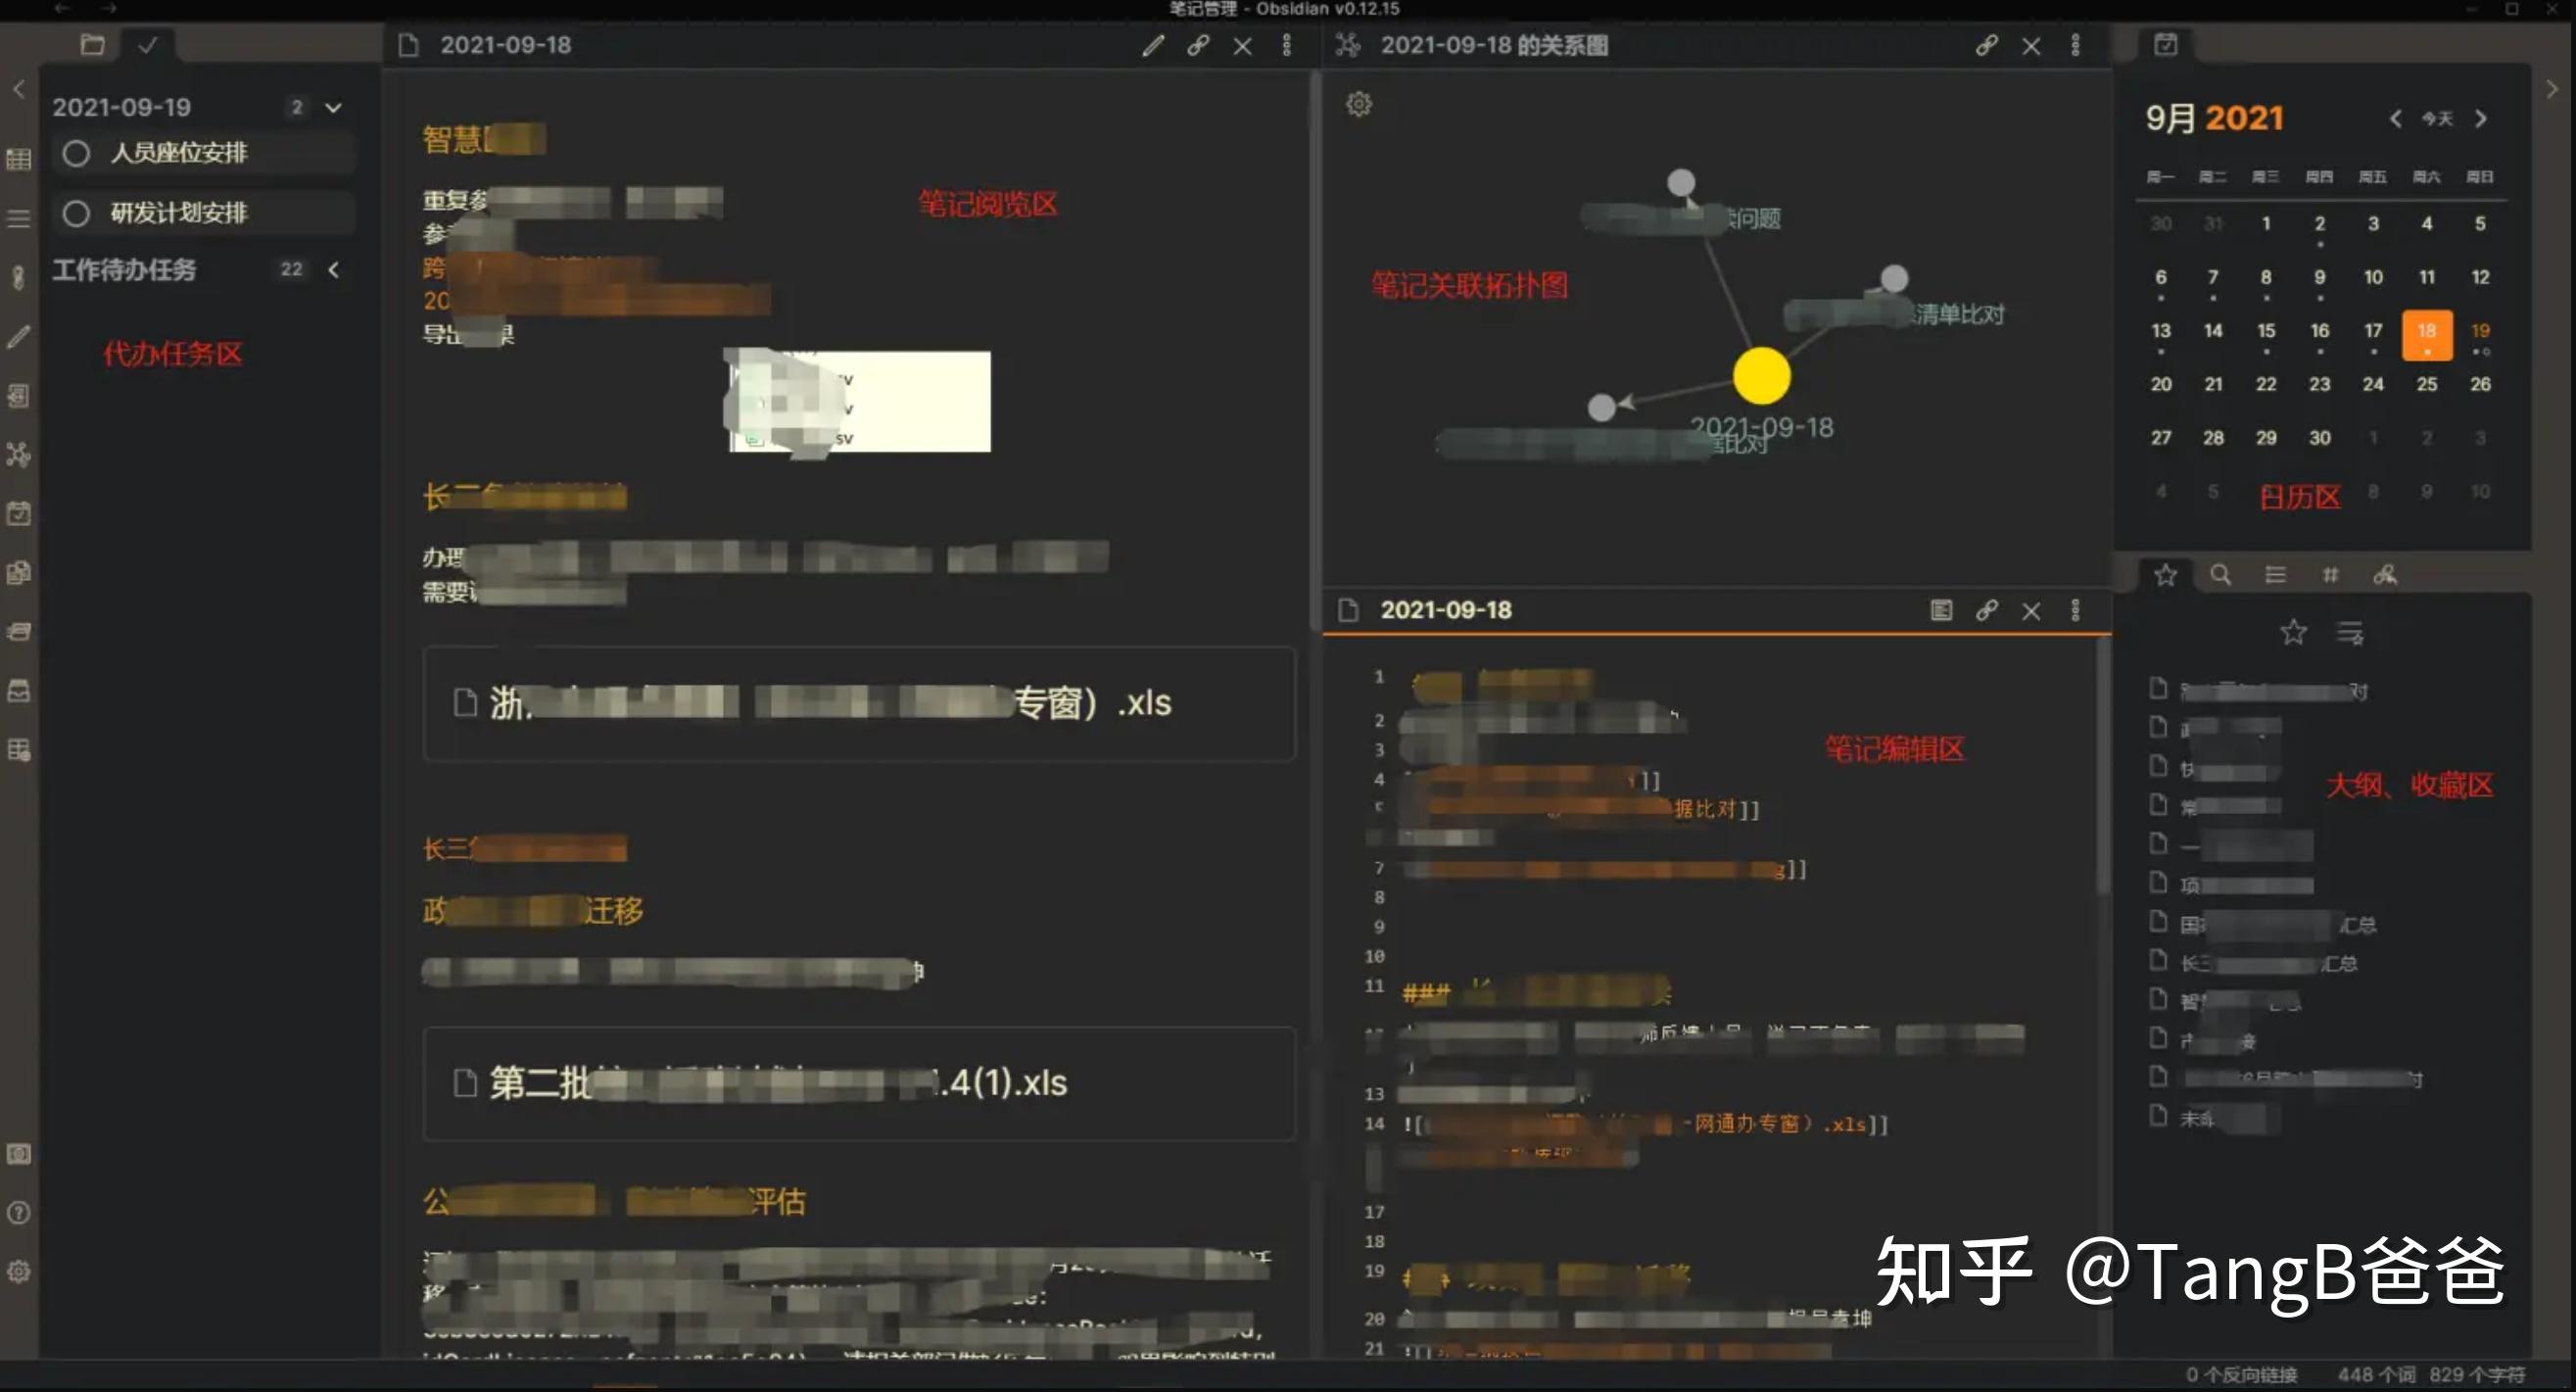Open the graph view icon in the left ribbon
The width and height of the screenshot is (2576, 1392).
click(x=18, y=455)
